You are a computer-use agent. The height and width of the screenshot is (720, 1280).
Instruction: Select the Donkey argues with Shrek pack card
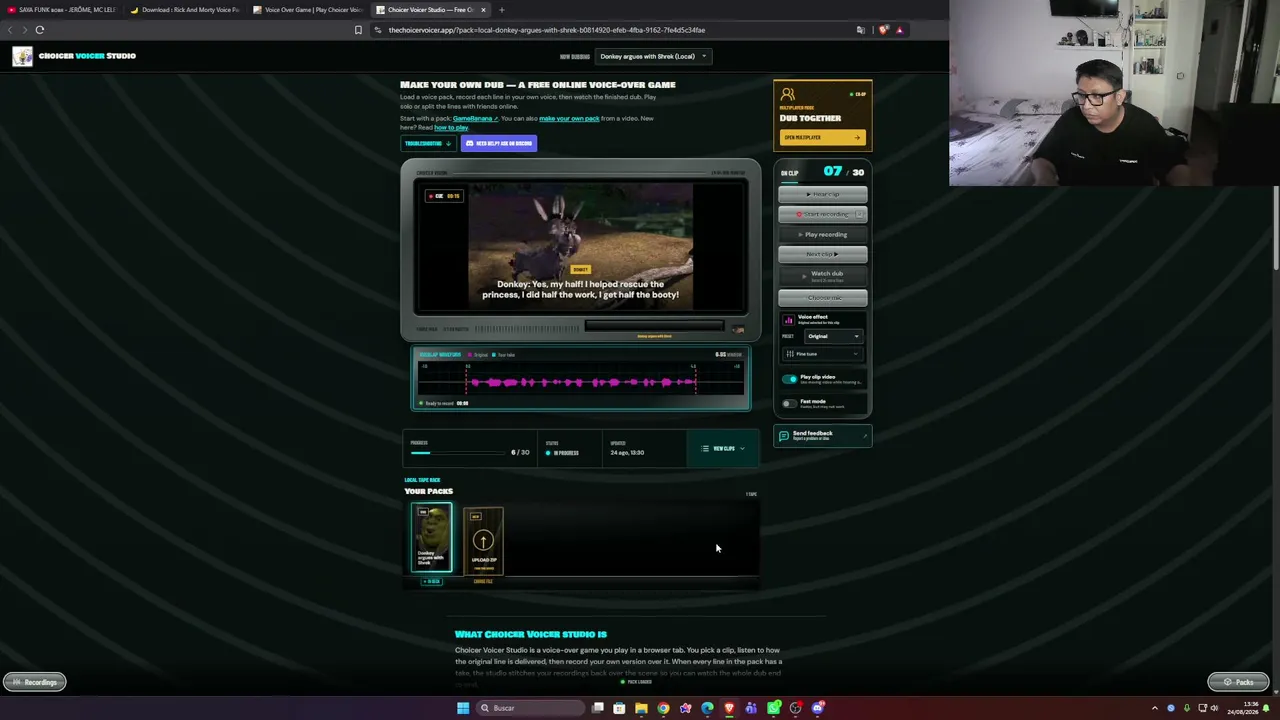[432, 540]
